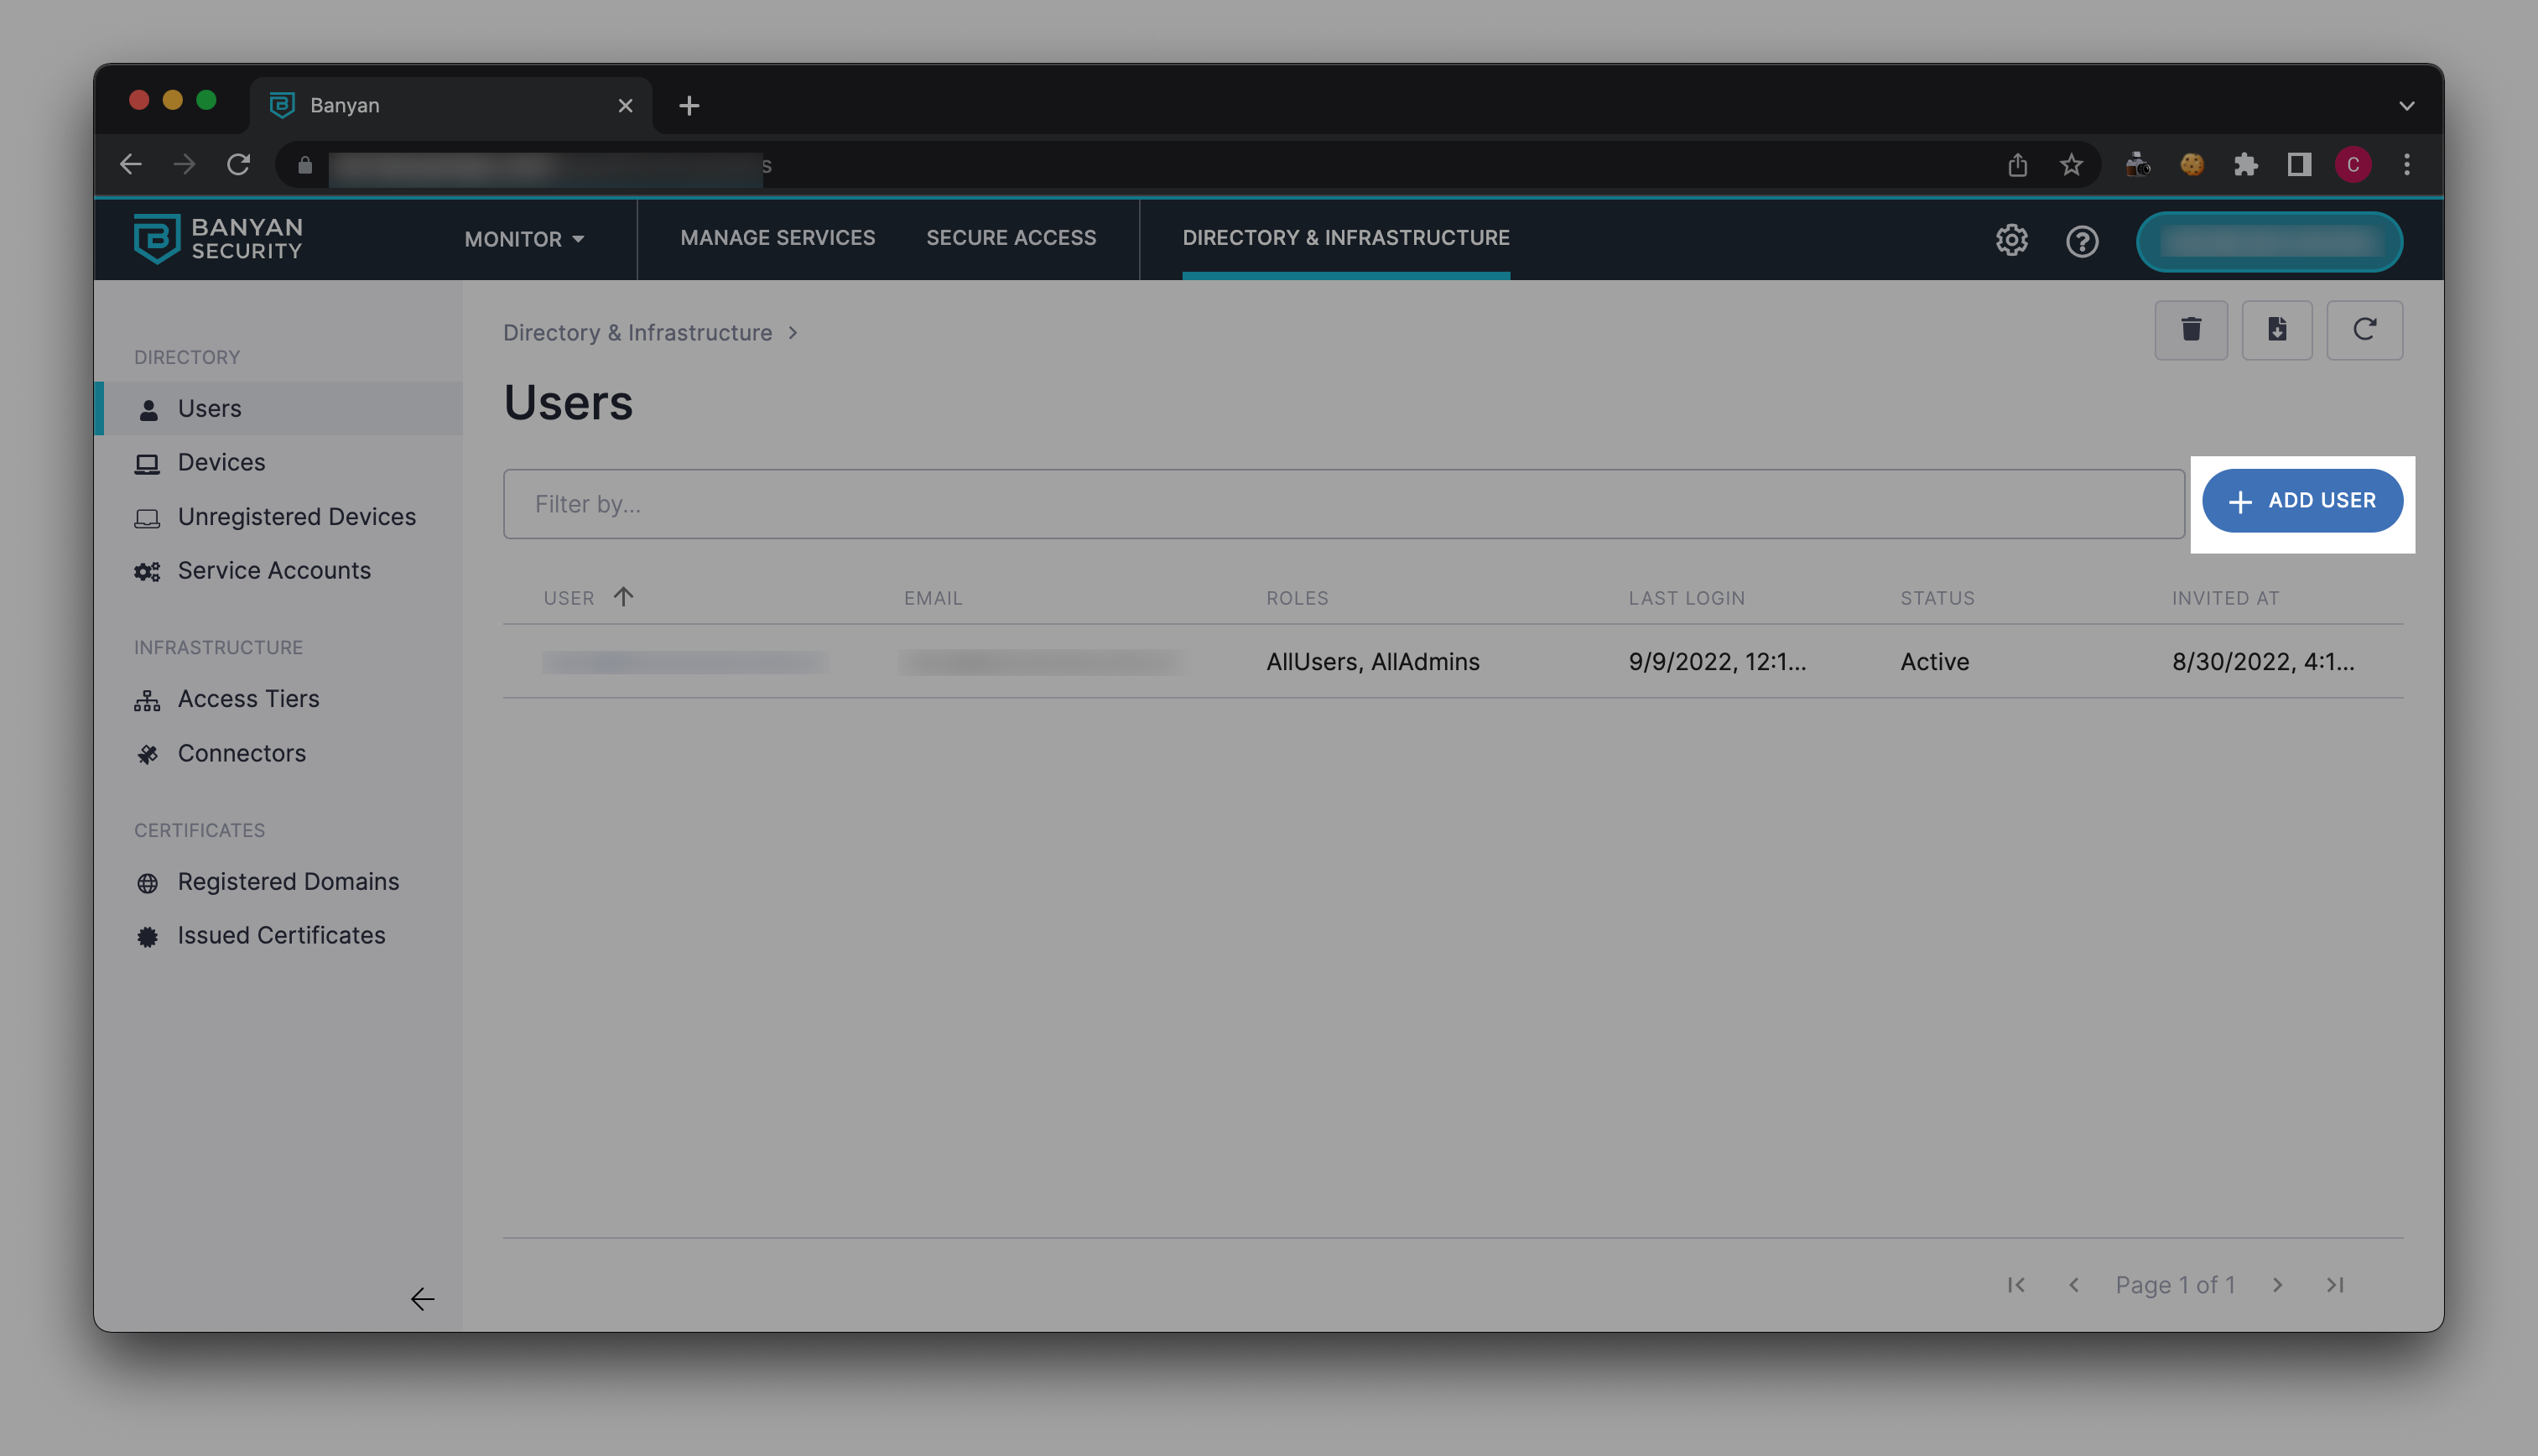Click the download export file icon
This screenshot has width=2538, height=1456.
[x=2276, y=330]
